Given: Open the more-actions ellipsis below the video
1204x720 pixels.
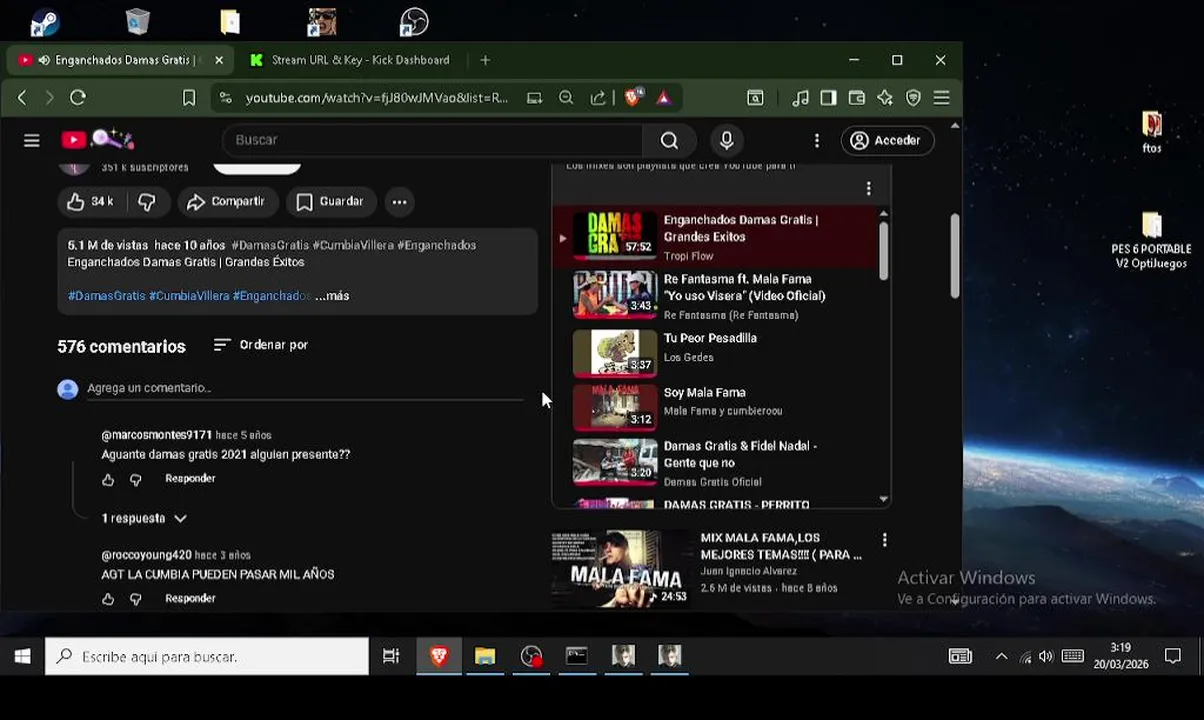Looking at the screenshot, I should click(399, 202).
